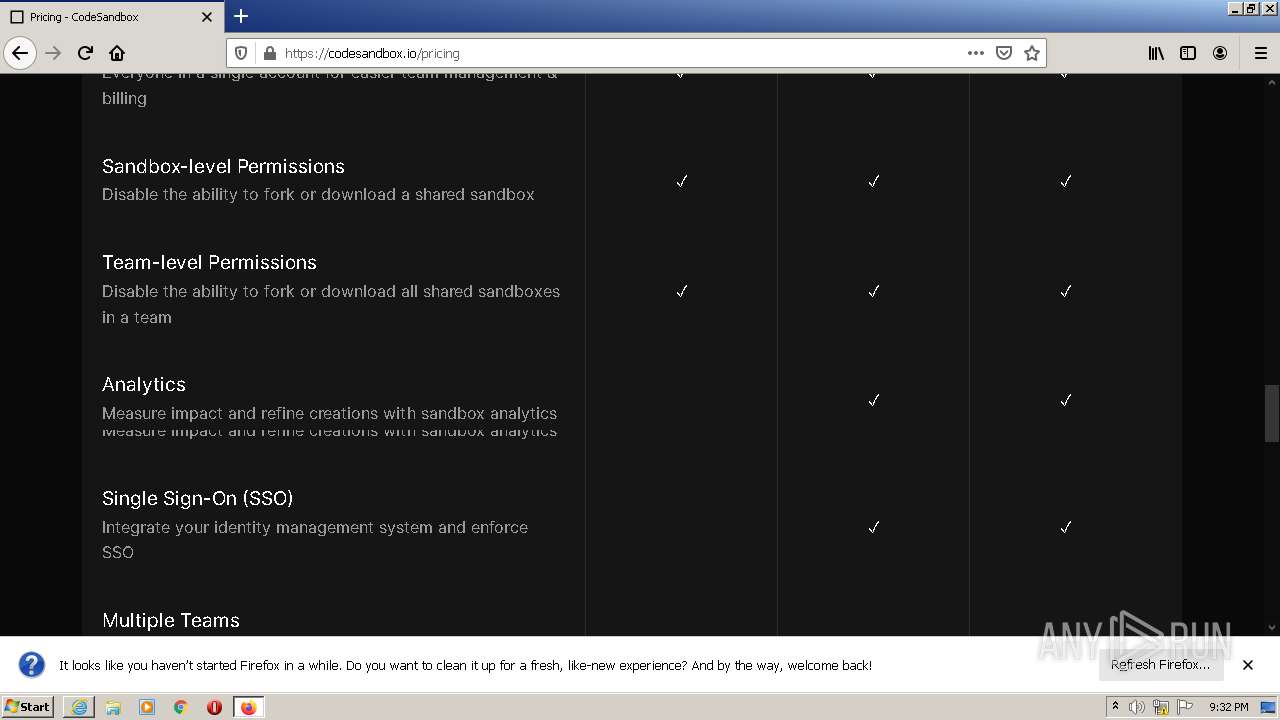Close the Pricing - CodeSandbox tab

coord(207,17)
